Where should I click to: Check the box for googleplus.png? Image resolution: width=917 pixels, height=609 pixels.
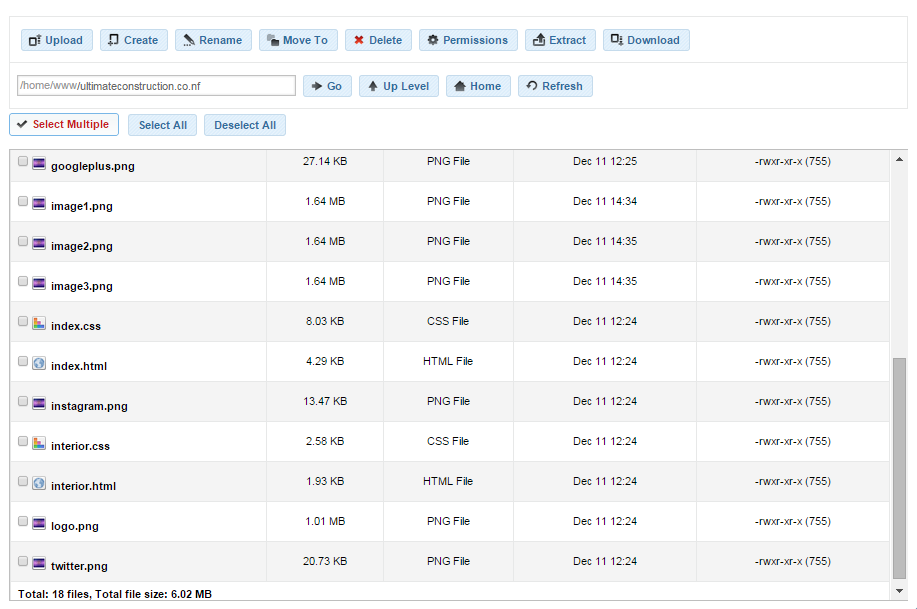click(23, 161)
